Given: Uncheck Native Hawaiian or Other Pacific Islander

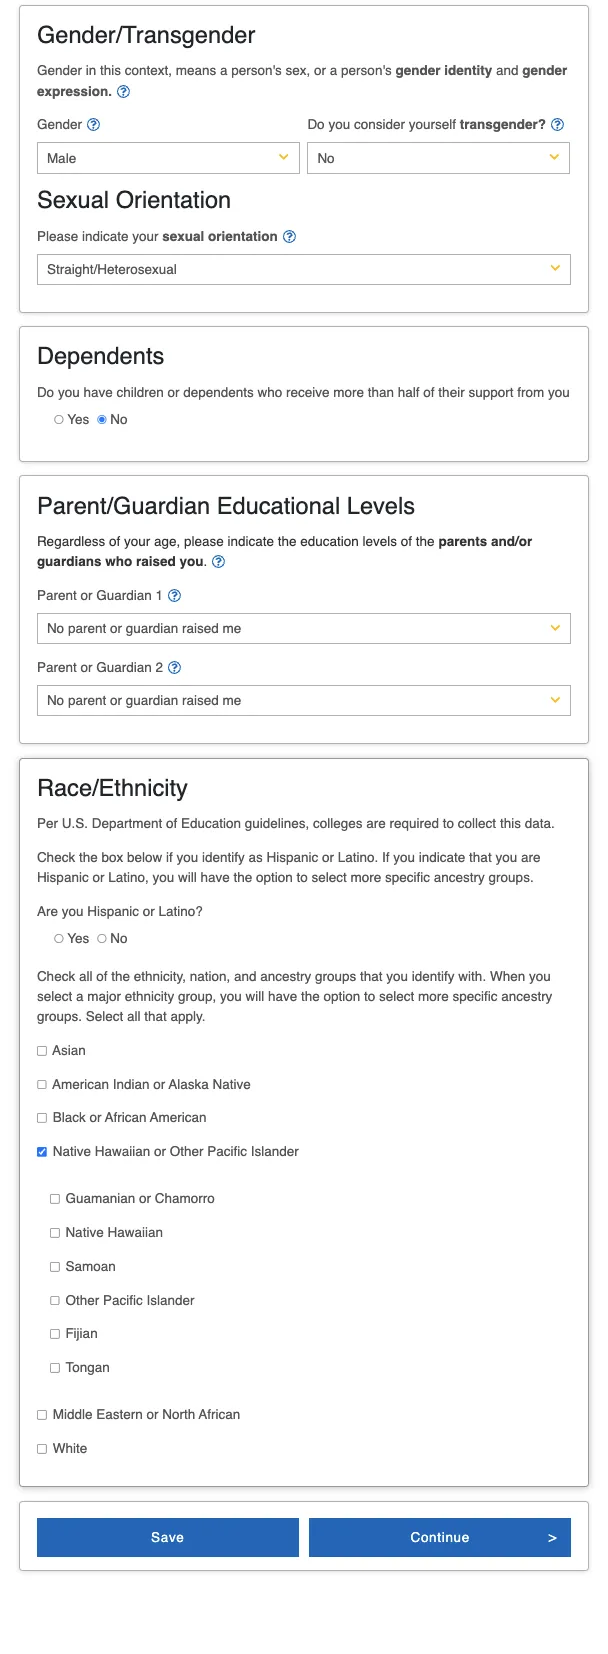Looking at the screenshot, I should (x=42, y=1152).
